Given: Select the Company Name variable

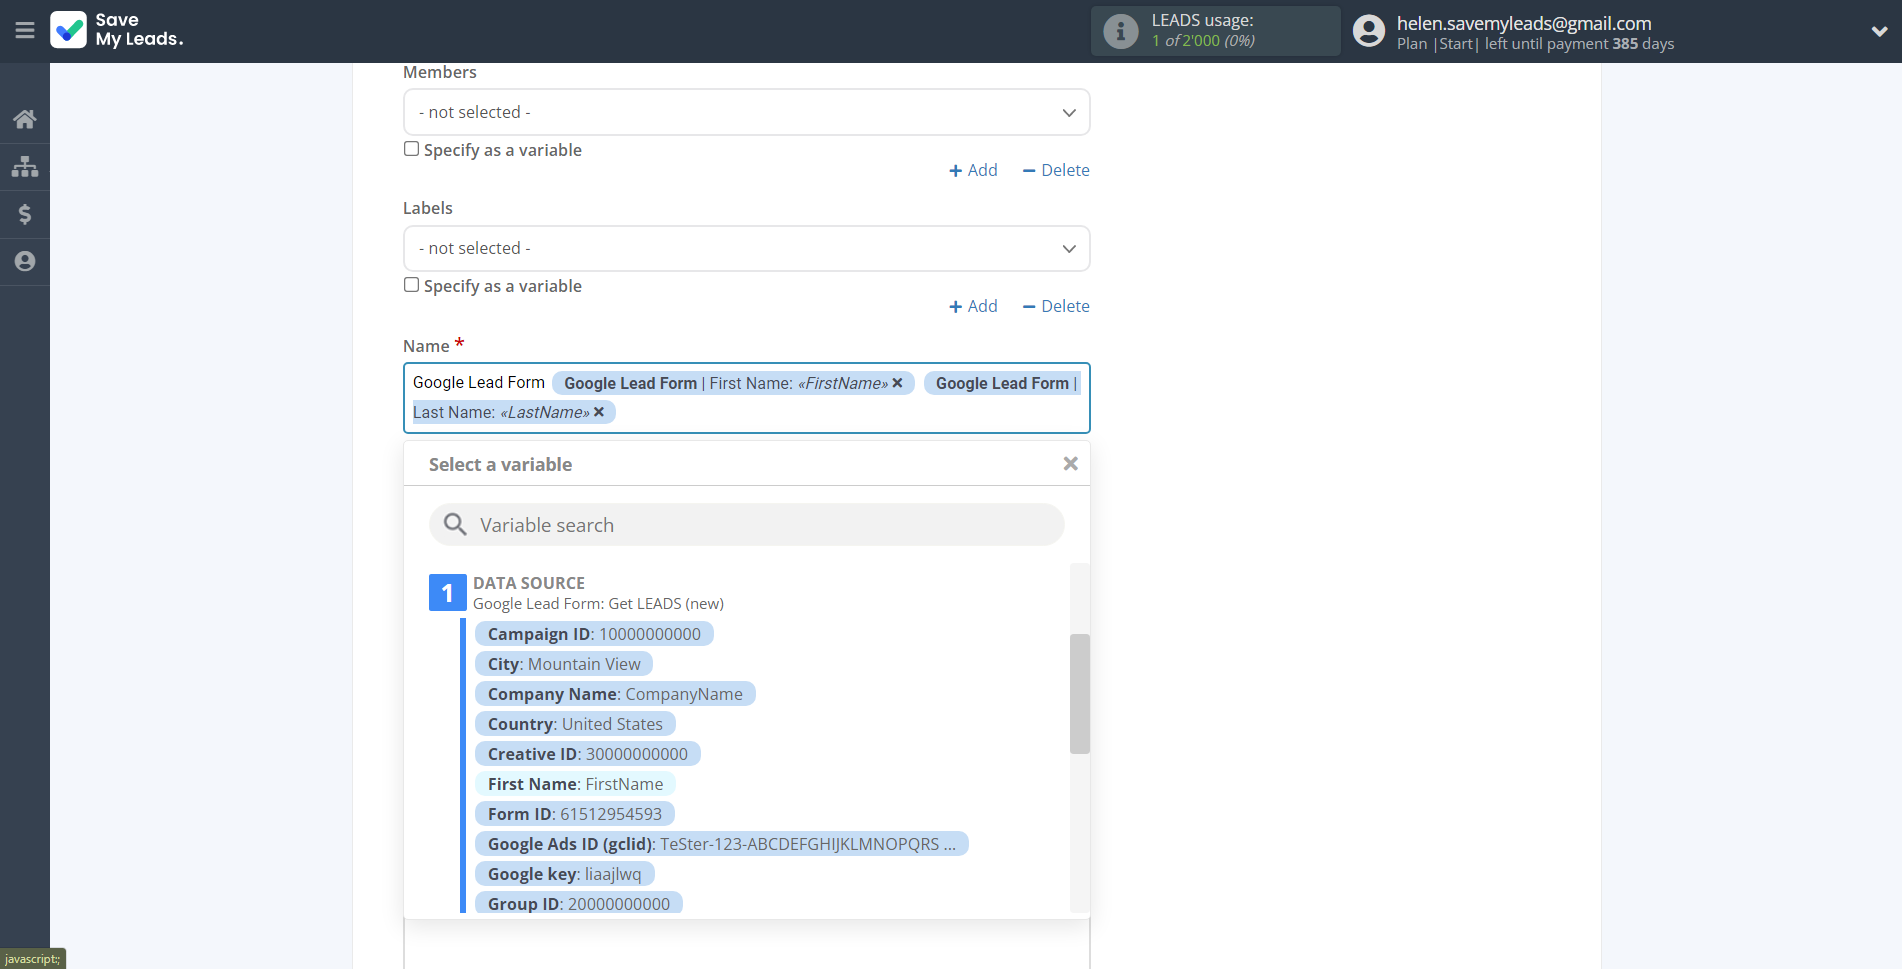Looking at the screenshot, I should click(615, 694).
